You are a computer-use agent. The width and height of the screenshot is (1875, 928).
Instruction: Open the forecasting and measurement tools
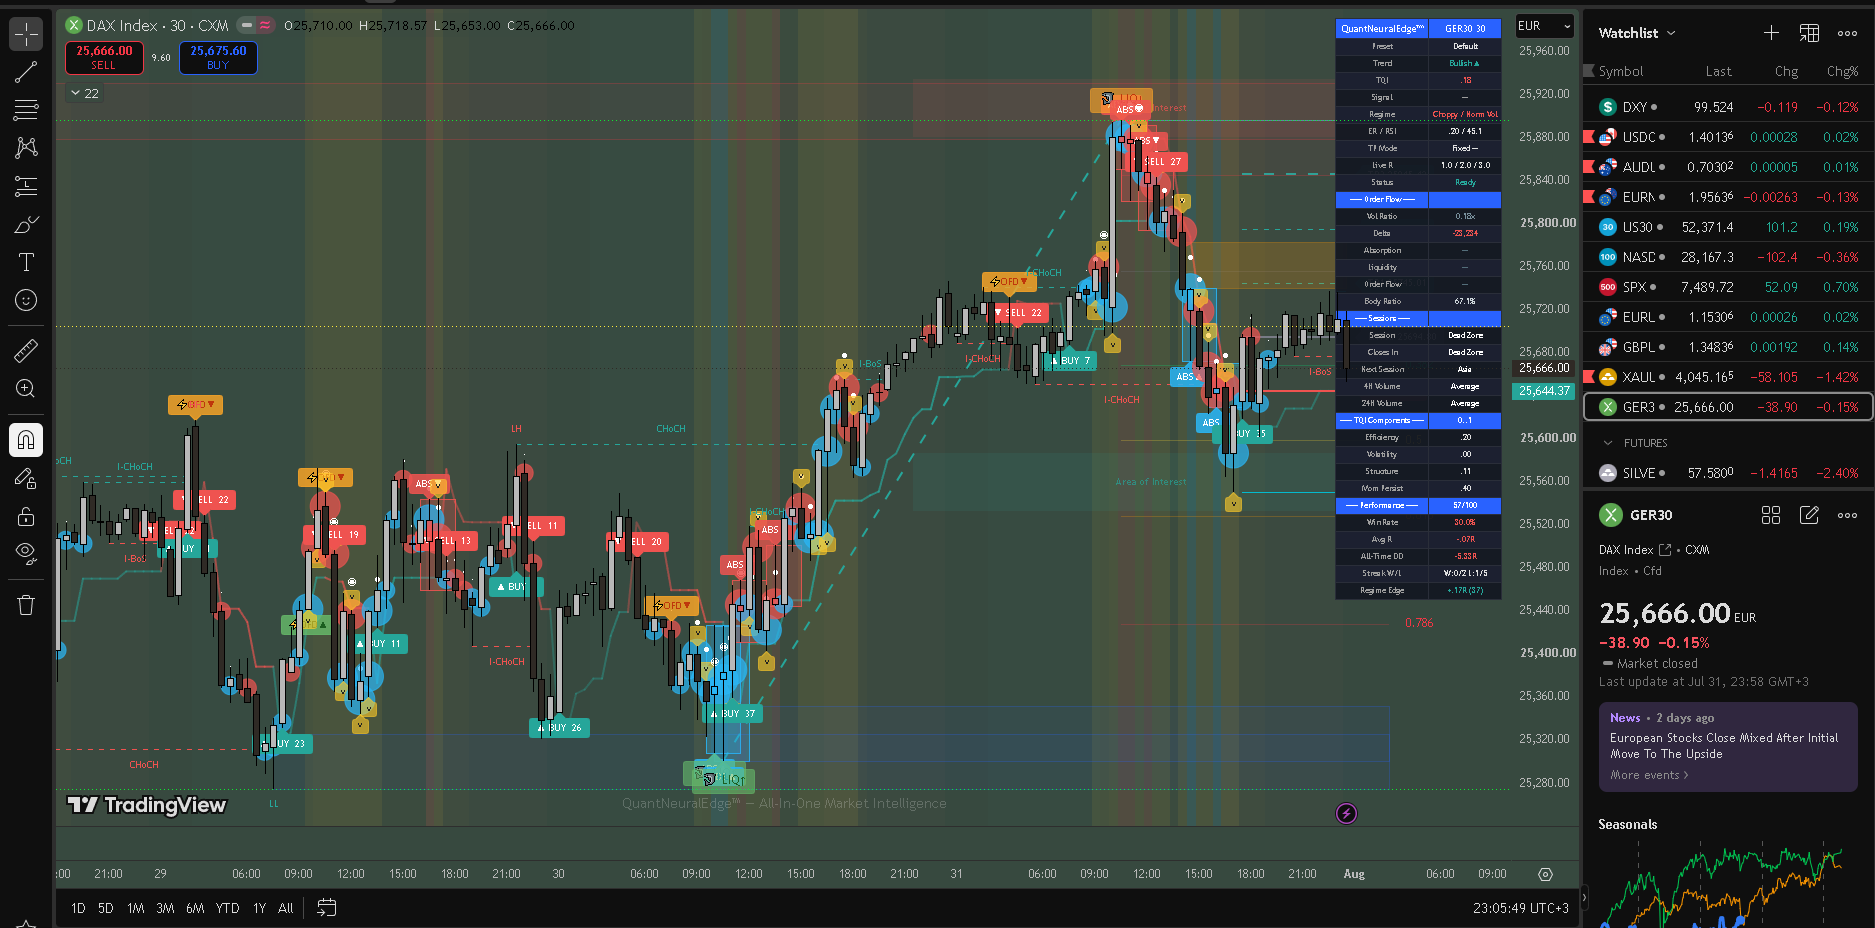click(x=26, y=186)
